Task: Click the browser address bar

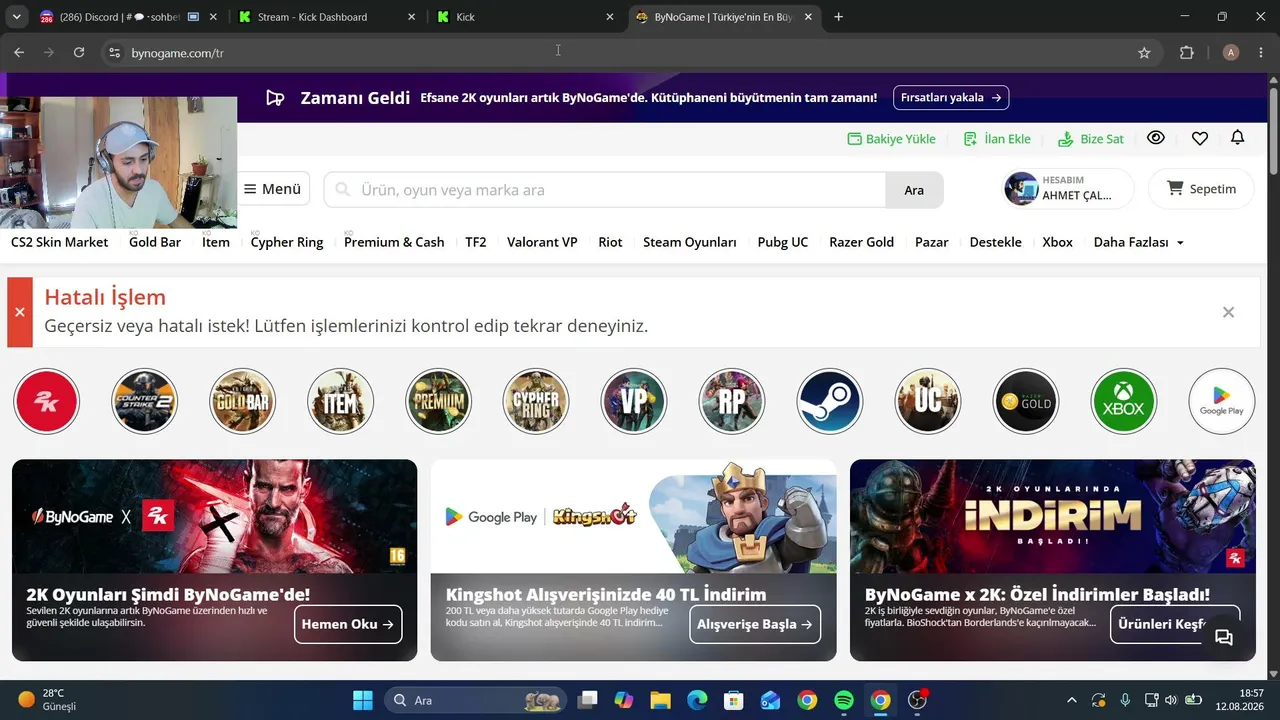Action: point(630,53)
